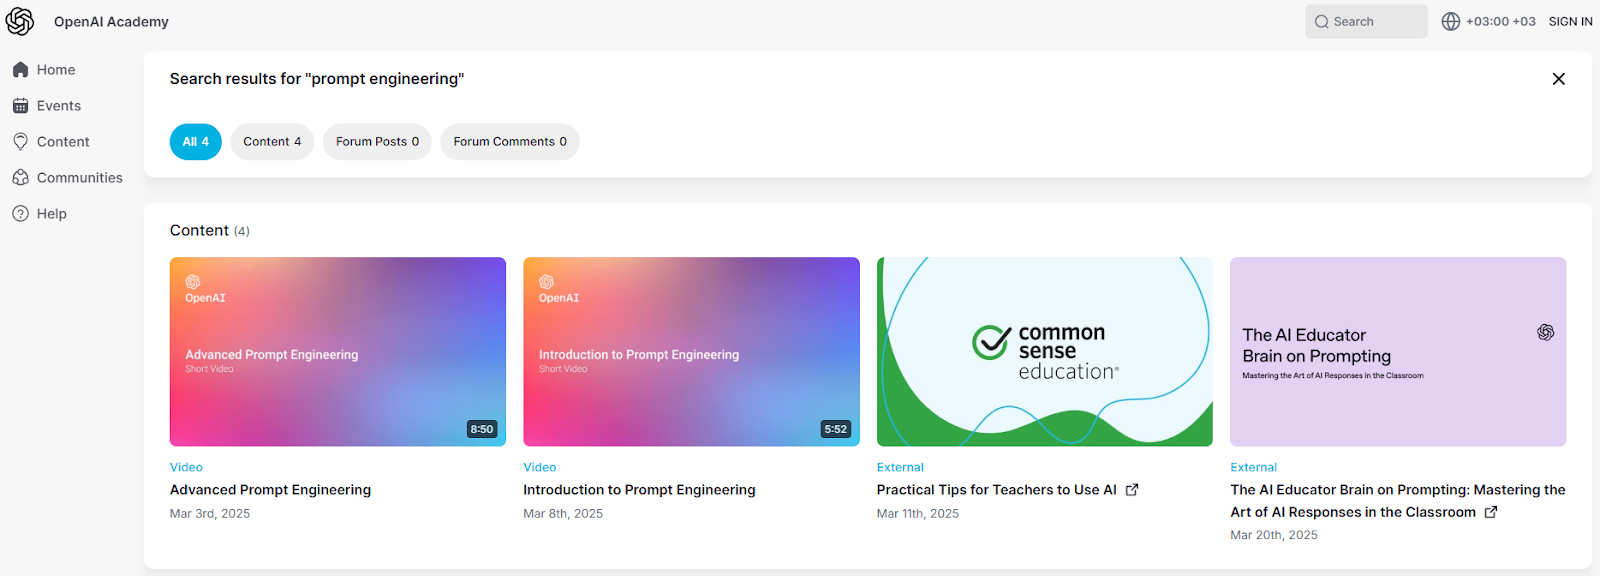Open the Common Sense Education thumbnail

point(1045,352)
